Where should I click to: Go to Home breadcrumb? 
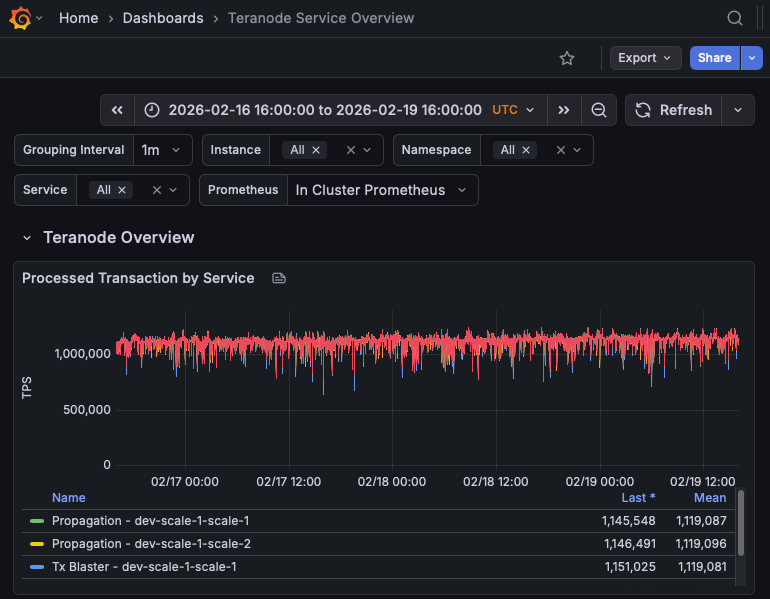(79, 18)
